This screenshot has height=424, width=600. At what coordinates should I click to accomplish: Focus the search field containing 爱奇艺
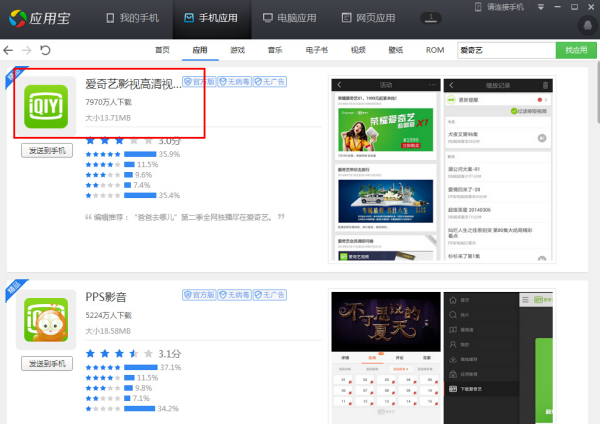[506, 50]
